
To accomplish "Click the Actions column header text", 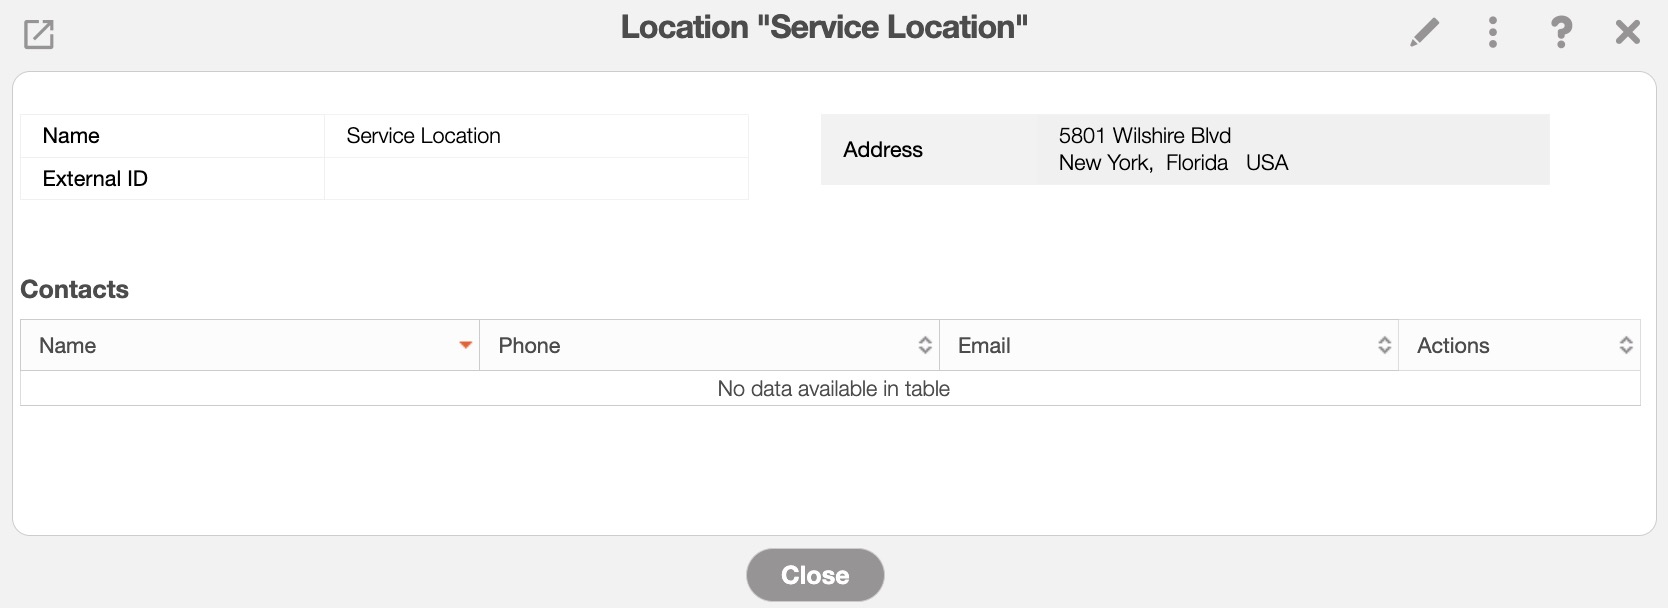I will click(1453, 346).
